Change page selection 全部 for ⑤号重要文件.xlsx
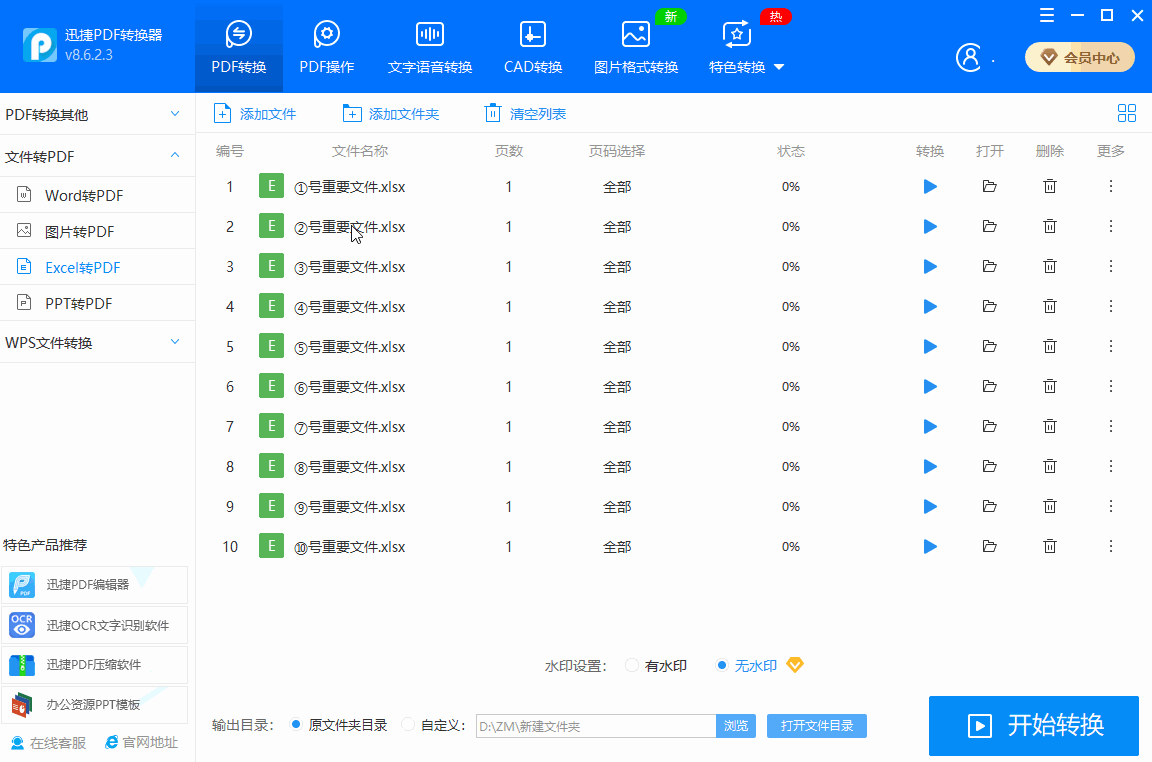This screenshot has width=1152, height=762. (617, 346)
